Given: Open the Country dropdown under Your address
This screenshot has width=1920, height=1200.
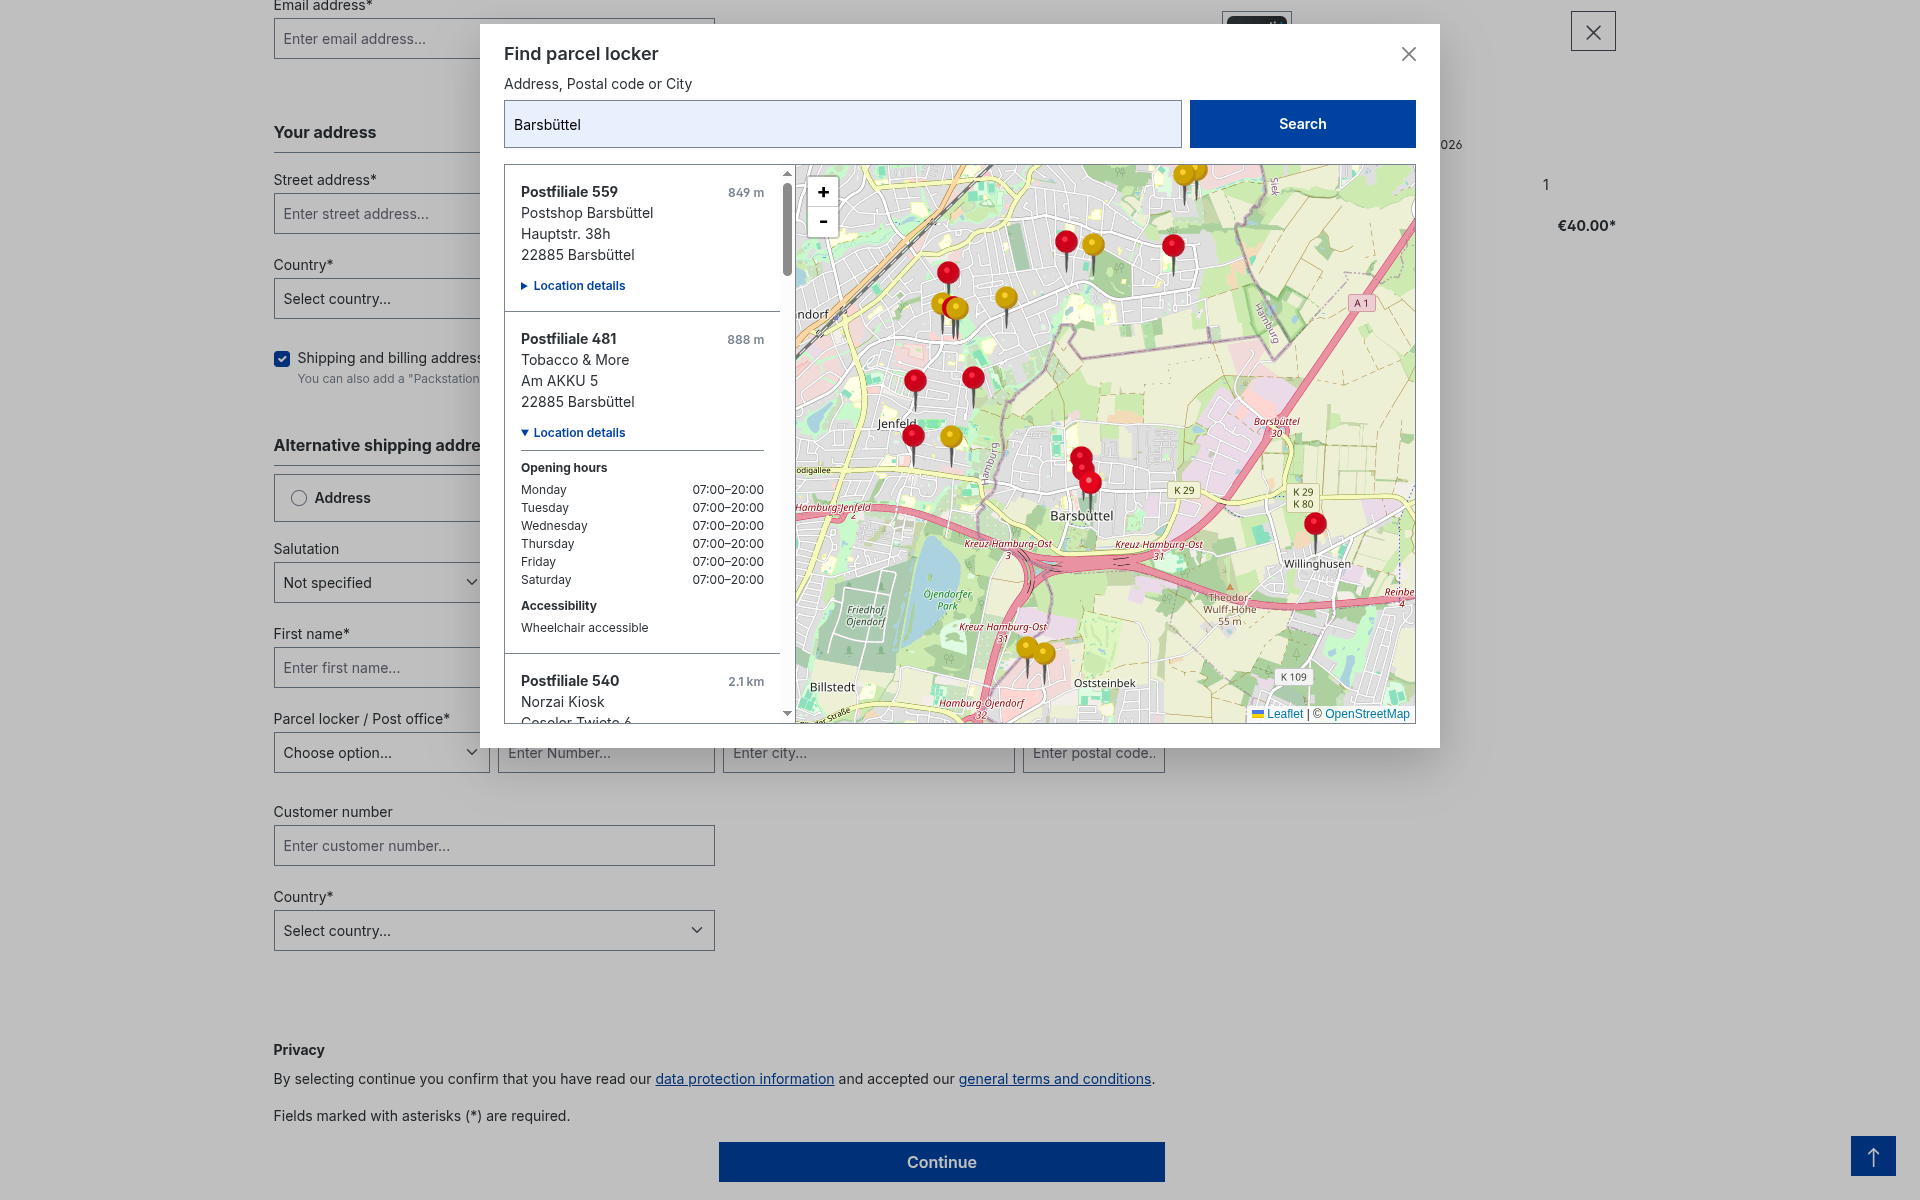Looking at the screenshot, I should [x=377, y=299].
